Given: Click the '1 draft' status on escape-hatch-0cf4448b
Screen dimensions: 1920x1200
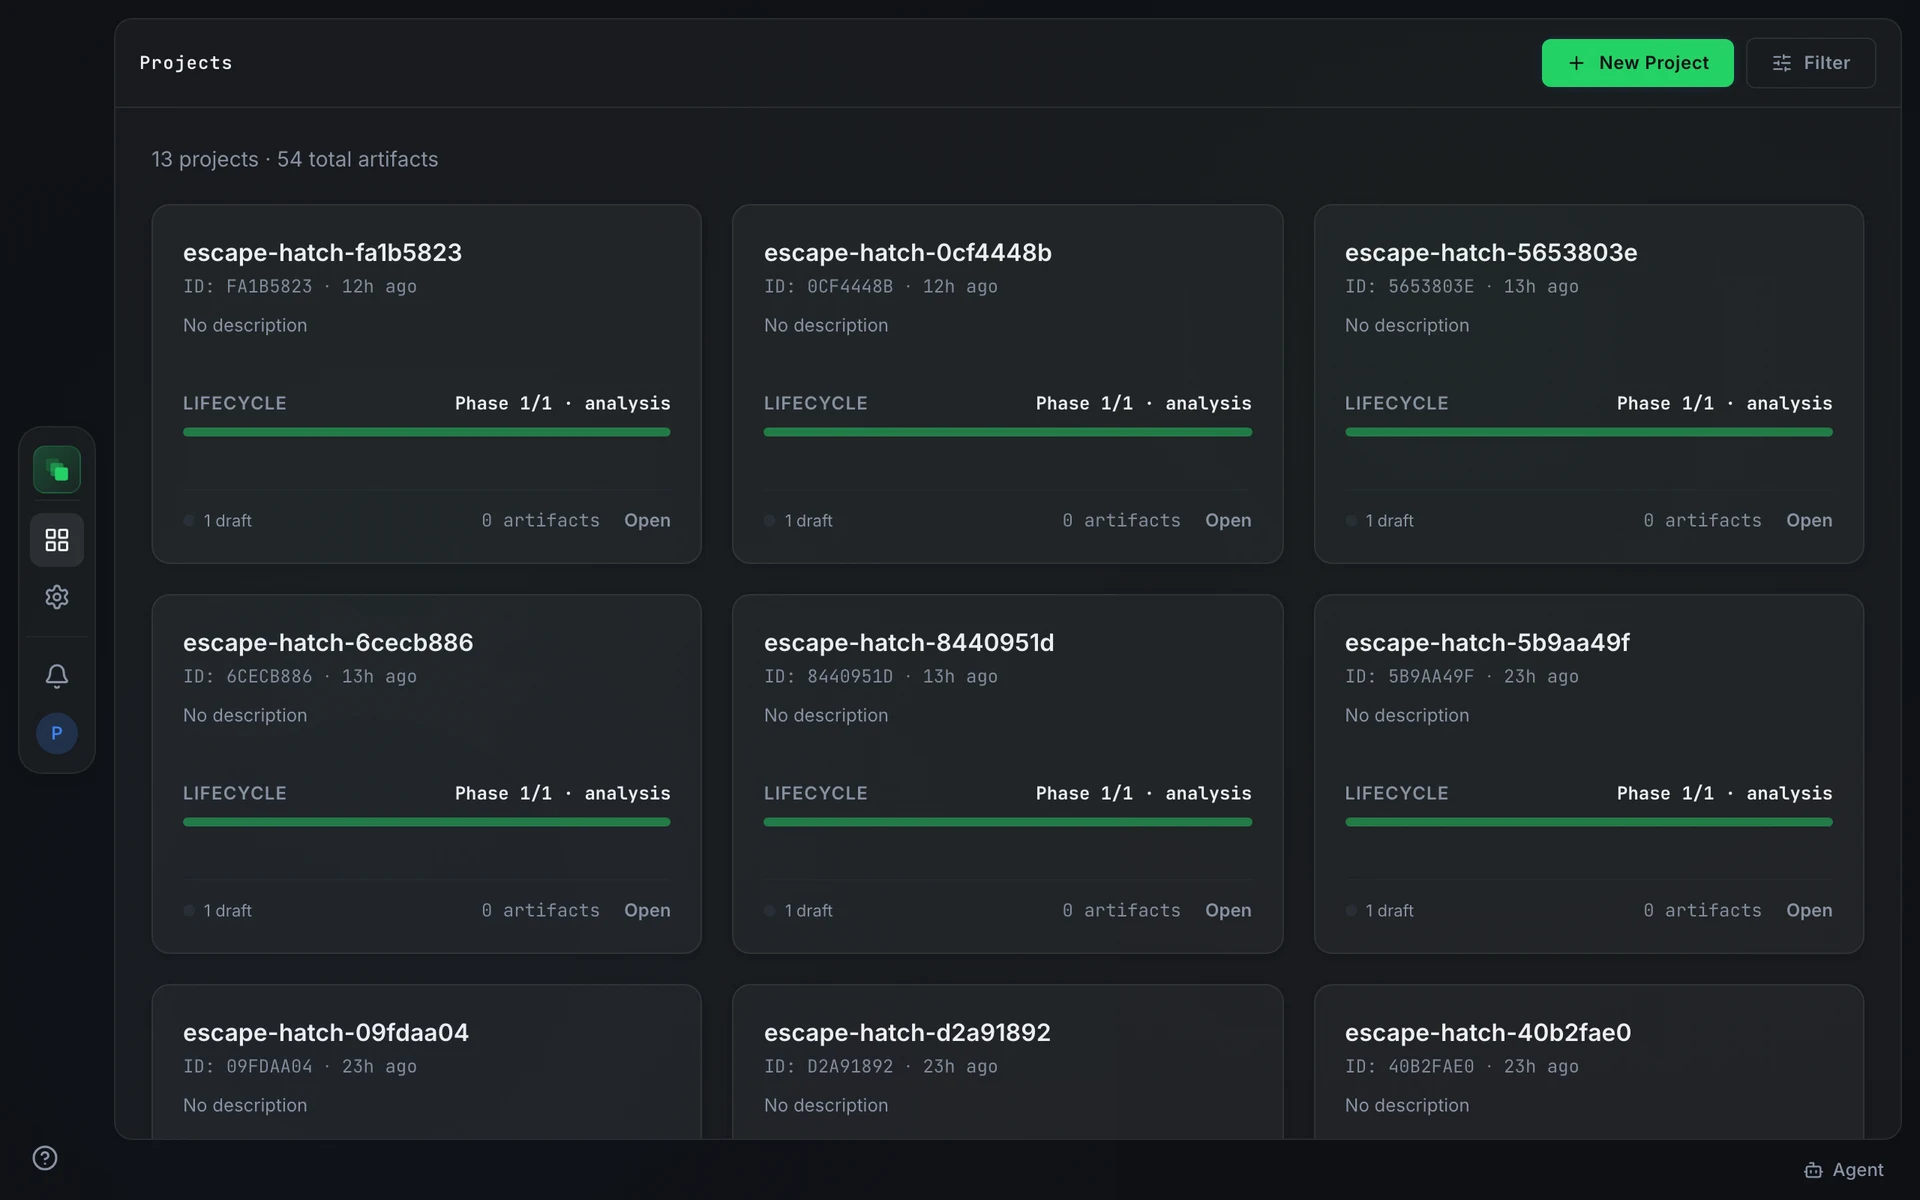Looking at the screenshot, I should click(x=799, y=520).
